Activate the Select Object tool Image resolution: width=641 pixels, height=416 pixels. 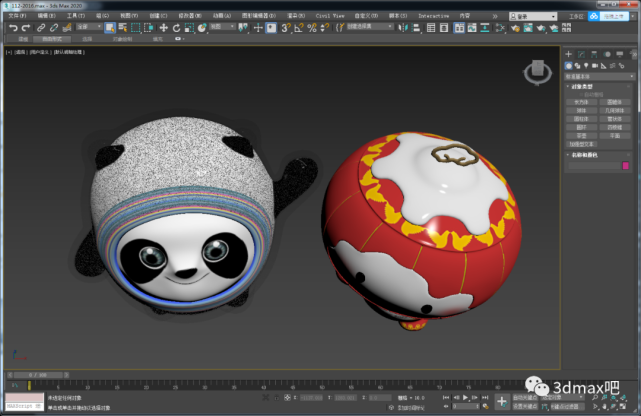[x=110, y=28]
